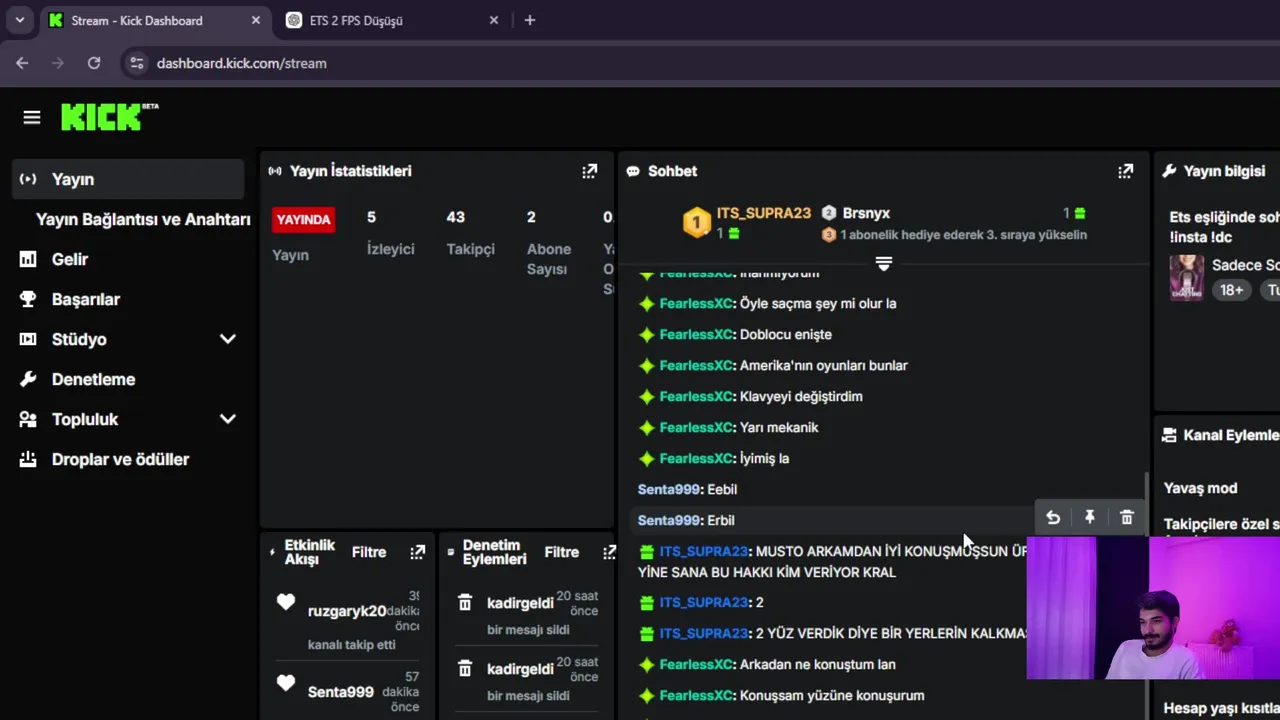The width and height of the screenshot is (1280, 720).
Task: Click trash icon on second kadirgeldi entry
Action: (x=465, y=668)
